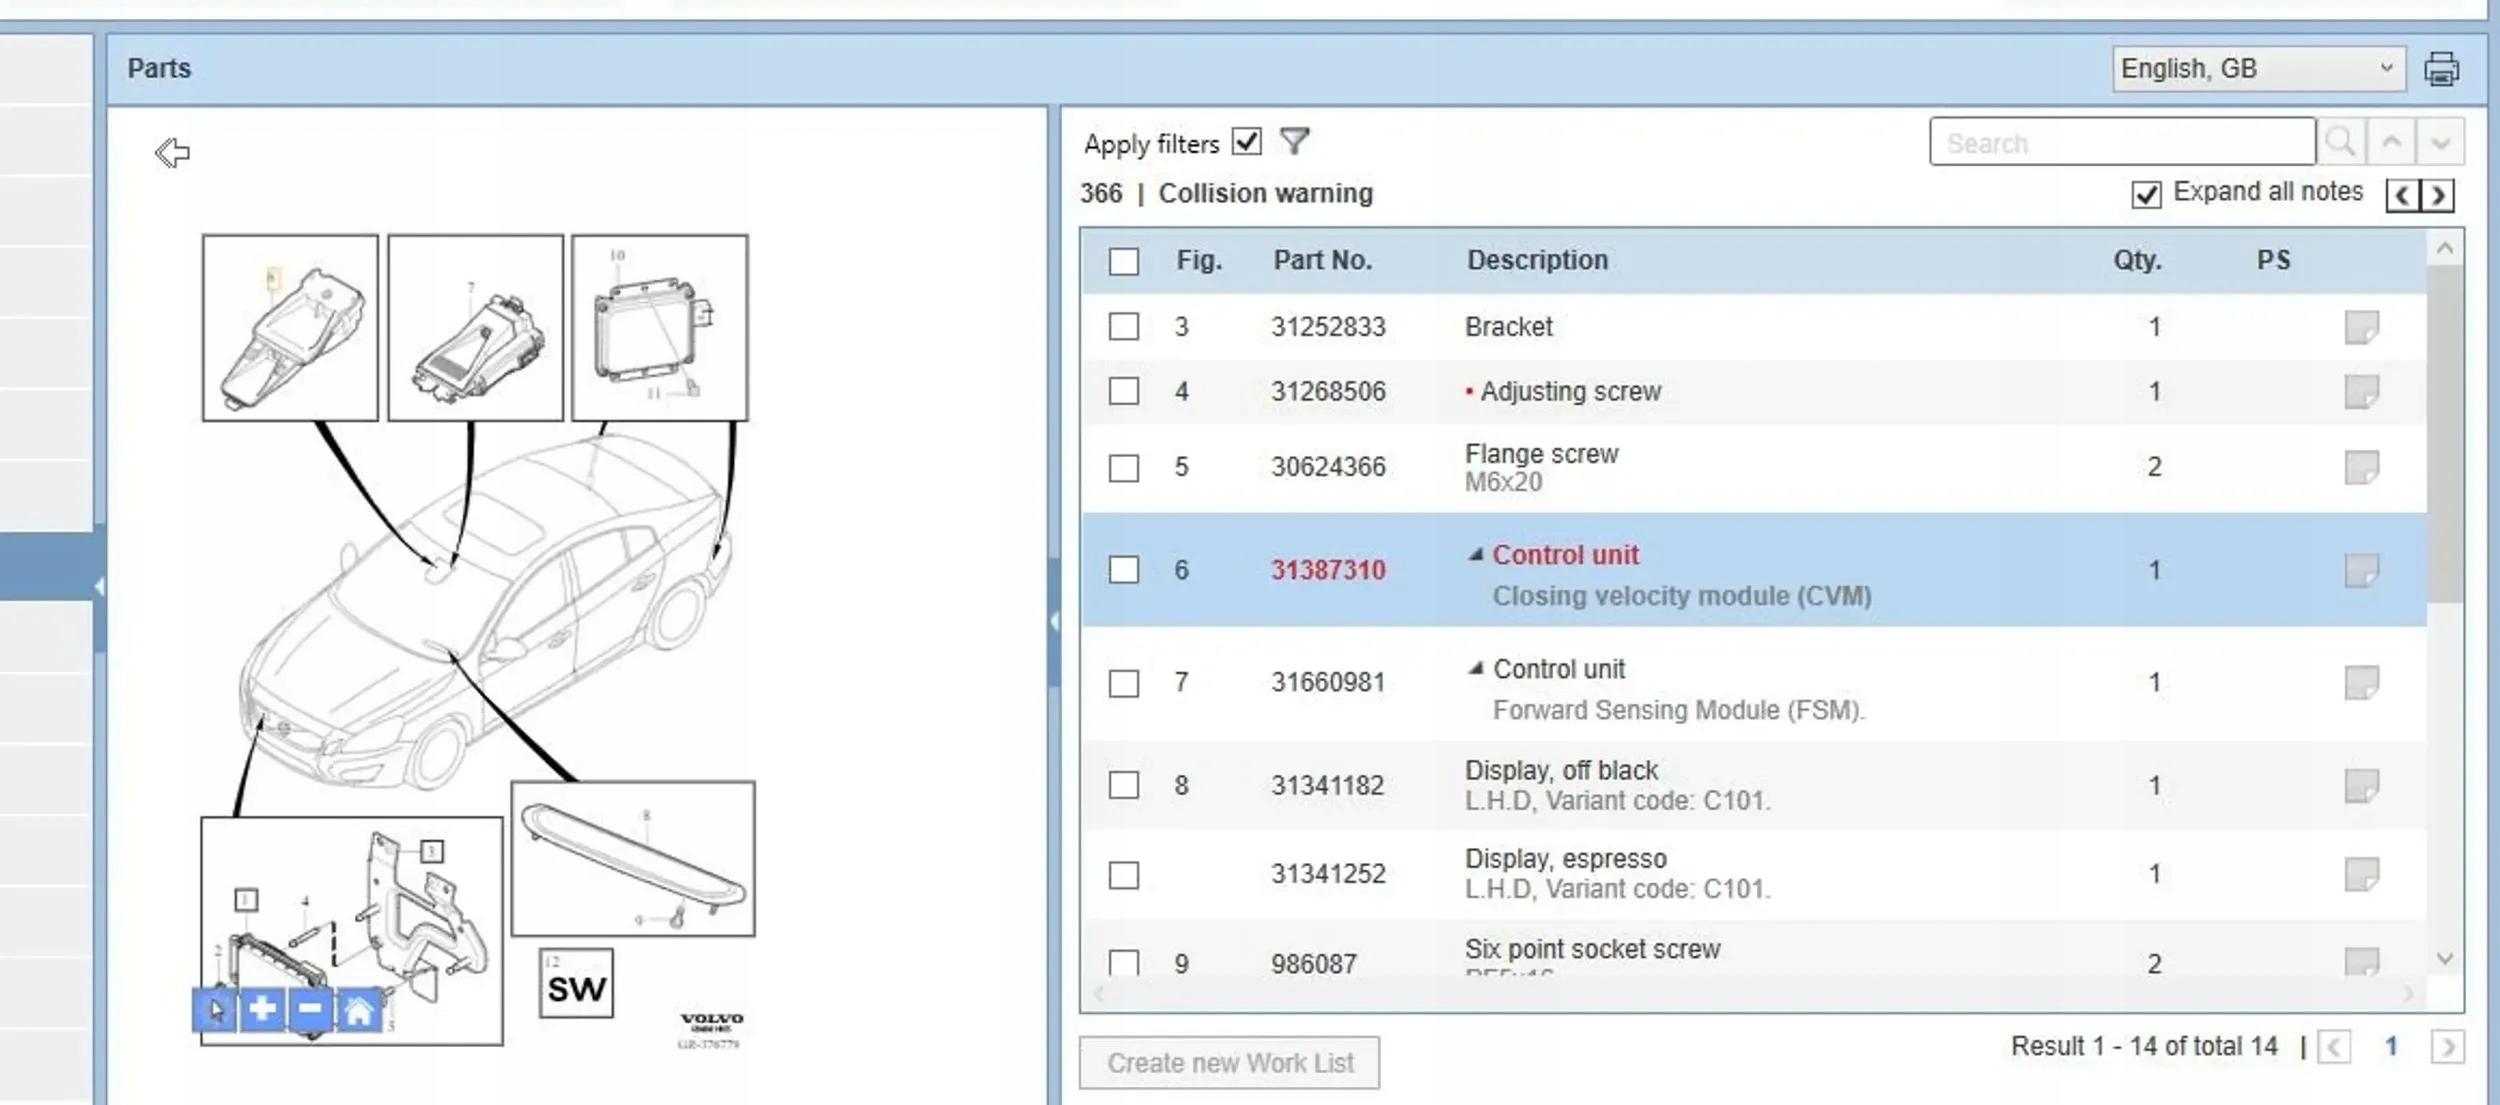
Task: Click in the parts Search field
Action: [x=2122, y=142]
